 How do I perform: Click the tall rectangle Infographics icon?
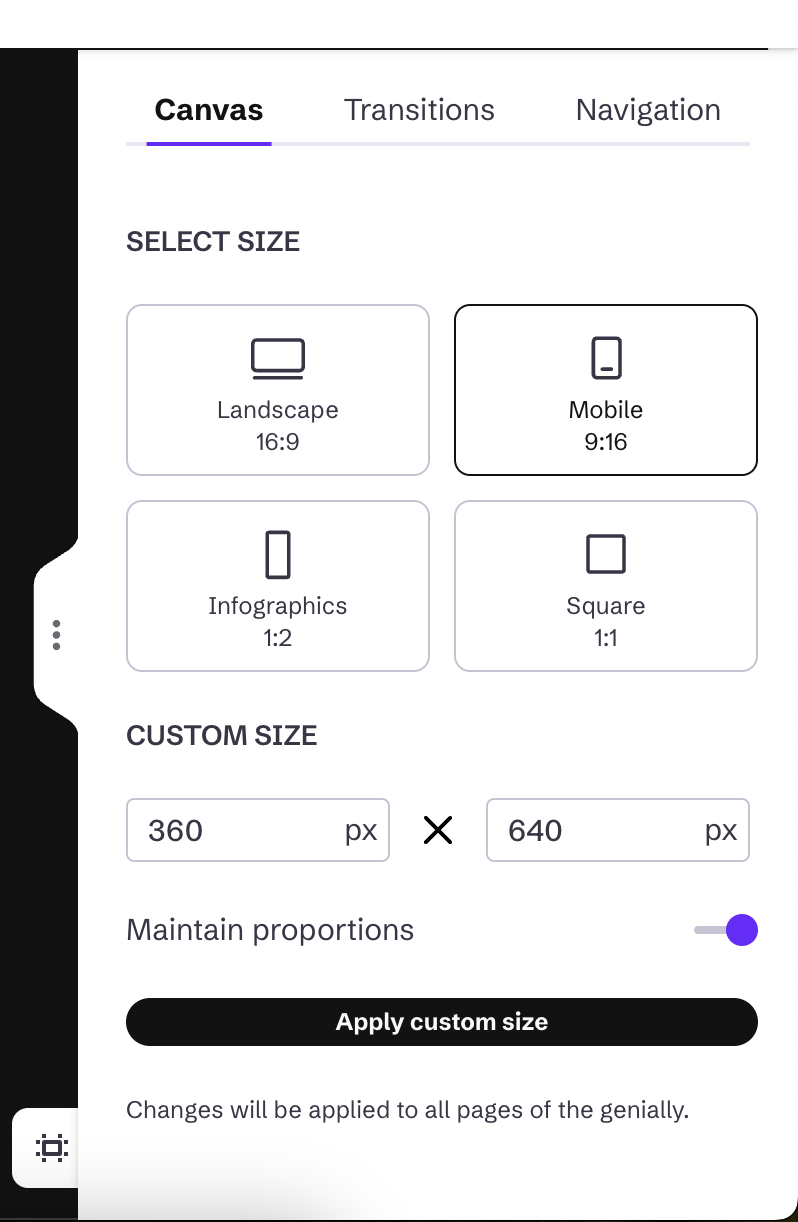tap(277, 555)
